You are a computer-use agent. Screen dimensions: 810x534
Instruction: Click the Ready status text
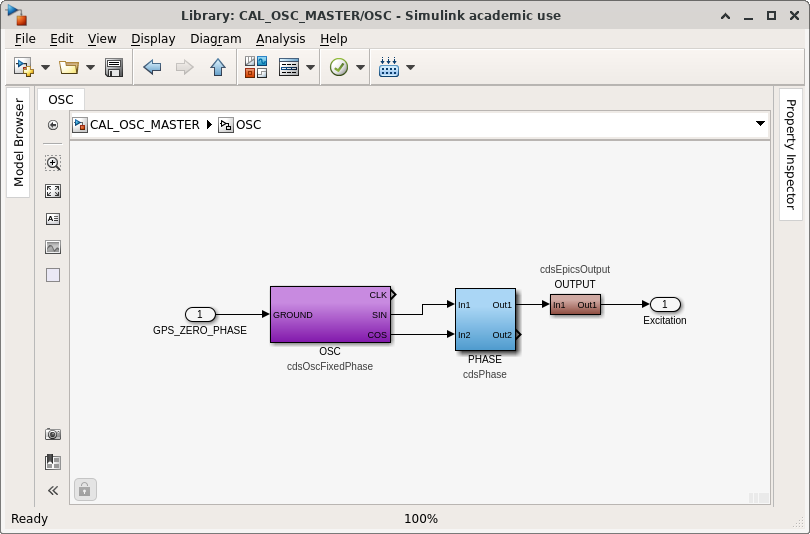pyautogui.click(x=29, y=519)
